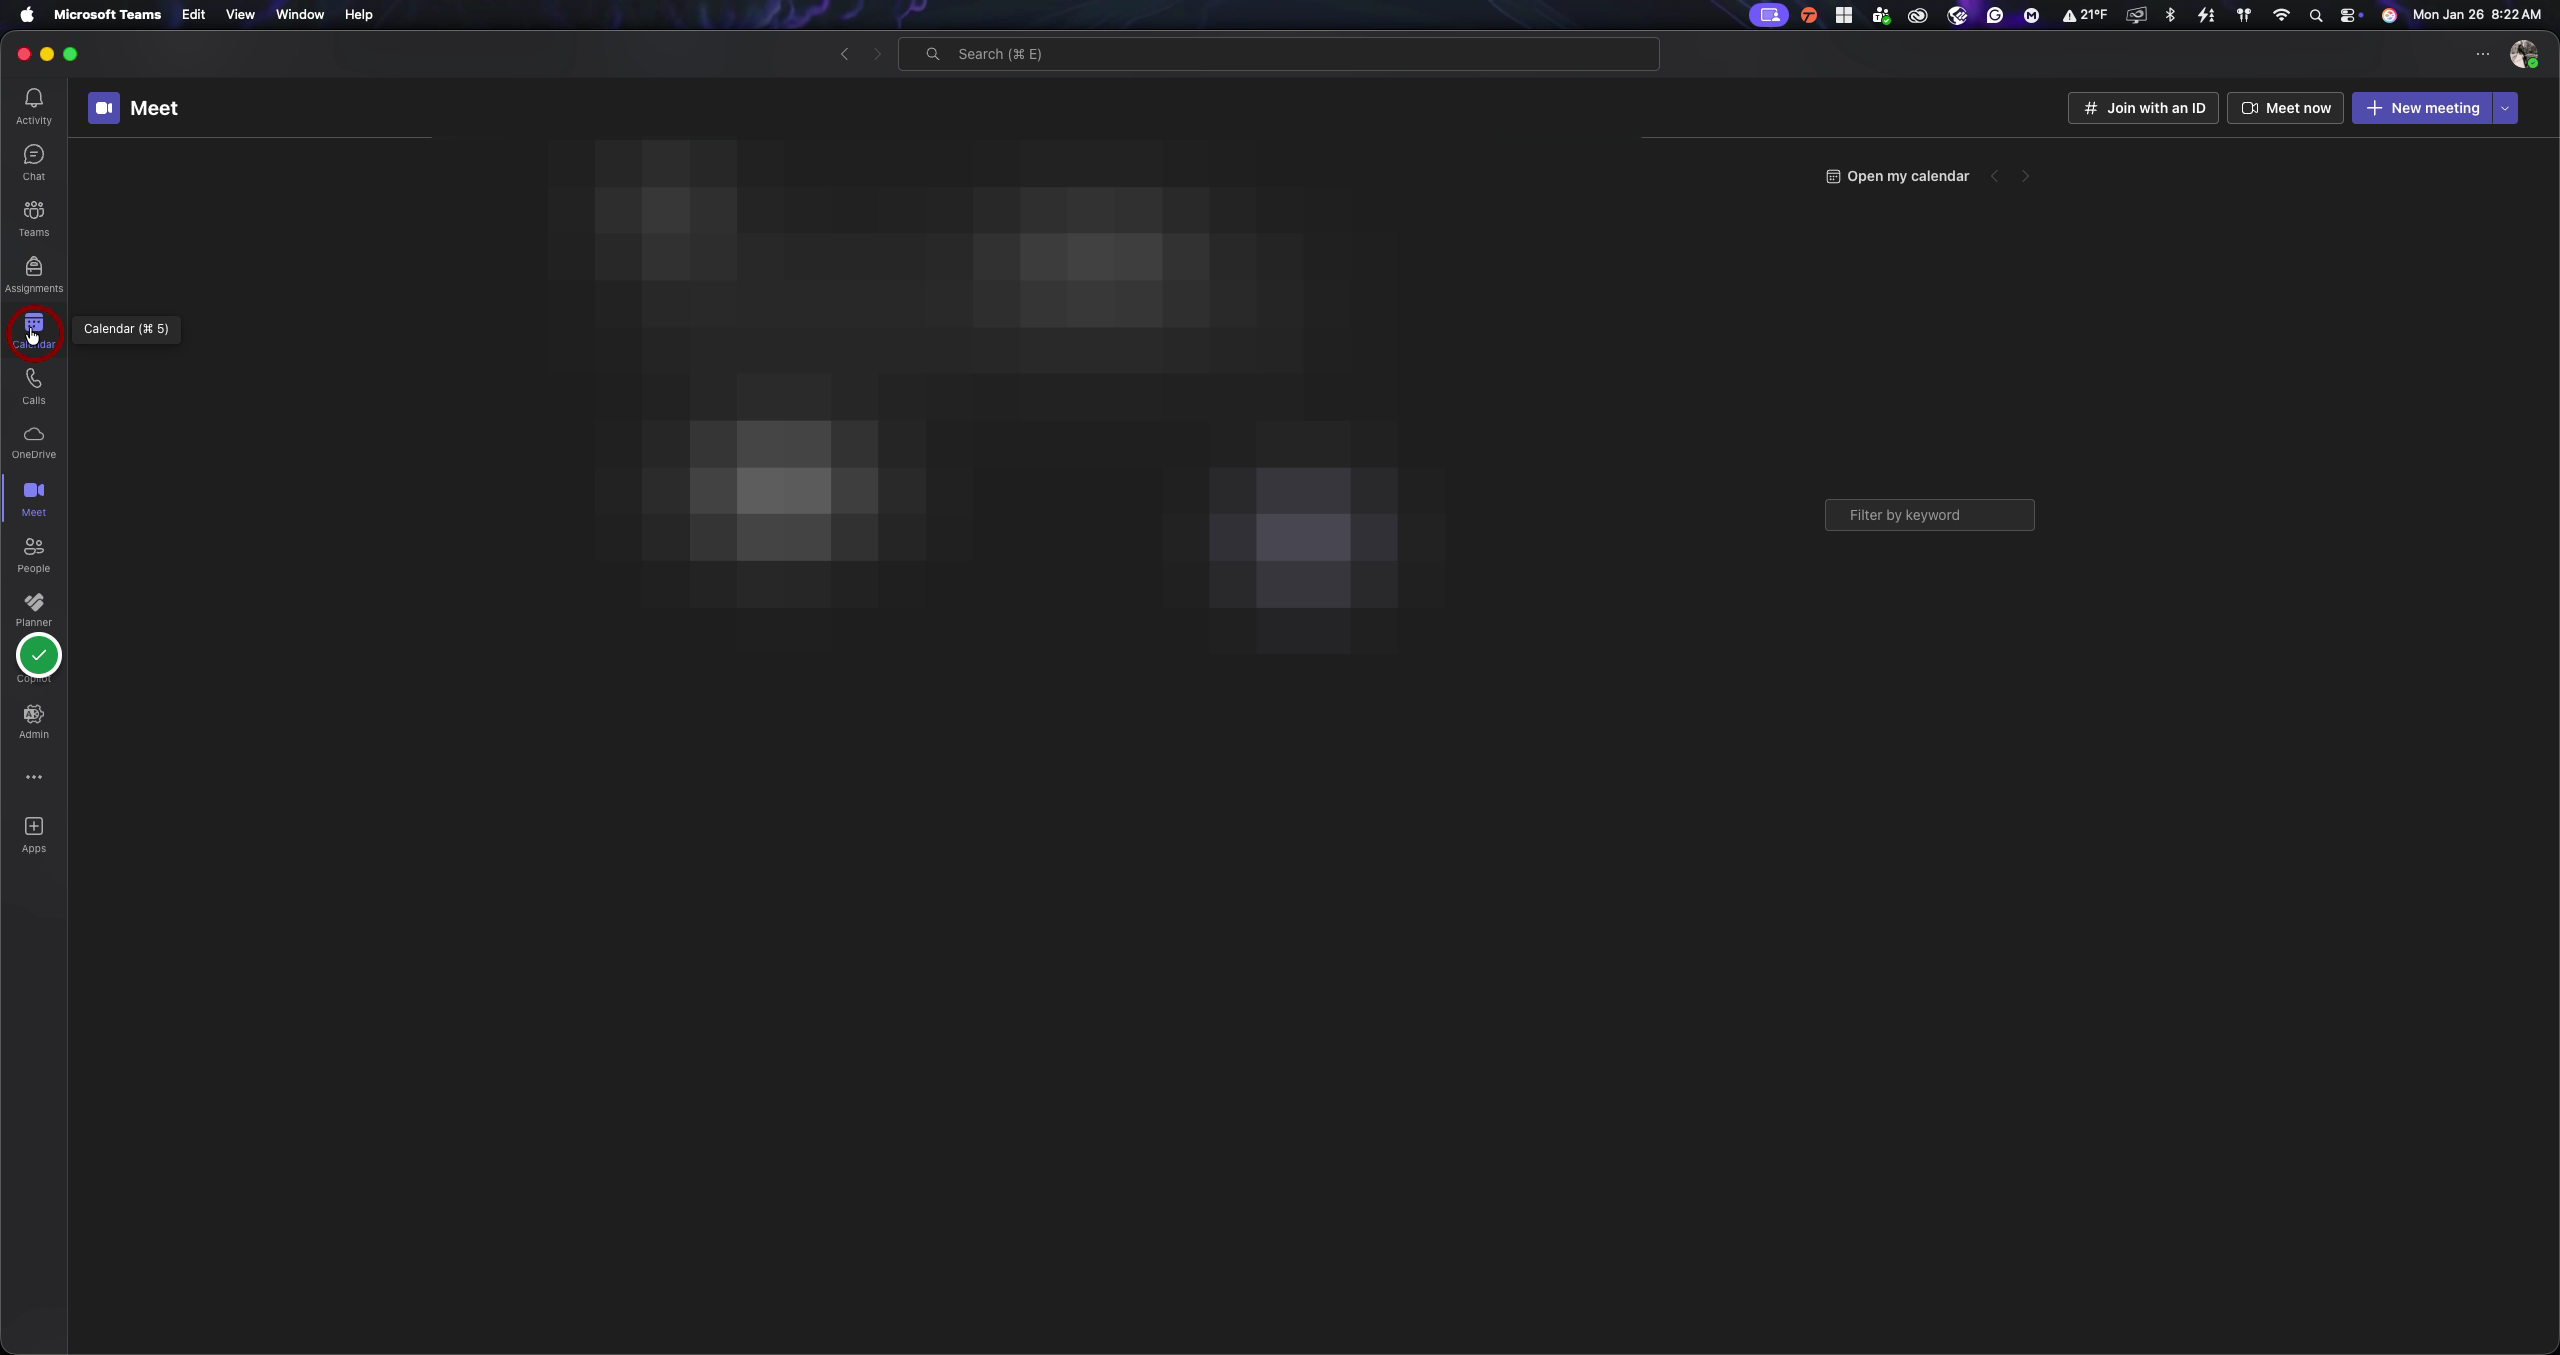The height and width of the screenshot is (1355, 2560).
Task: Open Calendar in the sidebar
Action: pyautogui.click(x=33, y=331)
